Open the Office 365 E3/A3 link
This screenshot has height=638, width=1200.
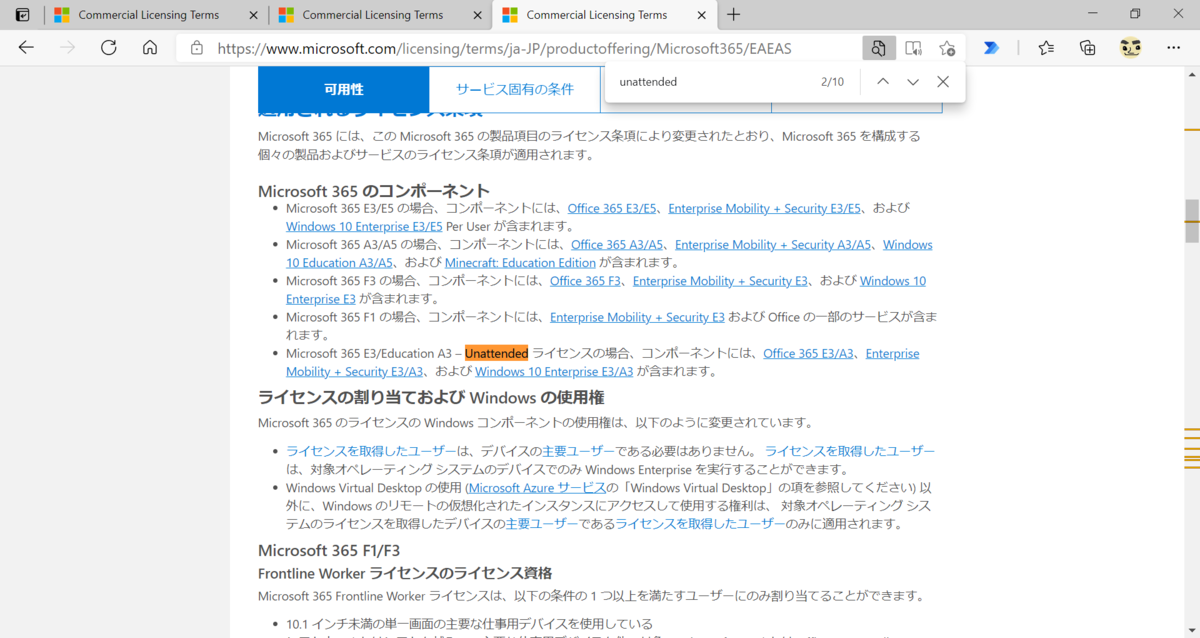(809, 353)
